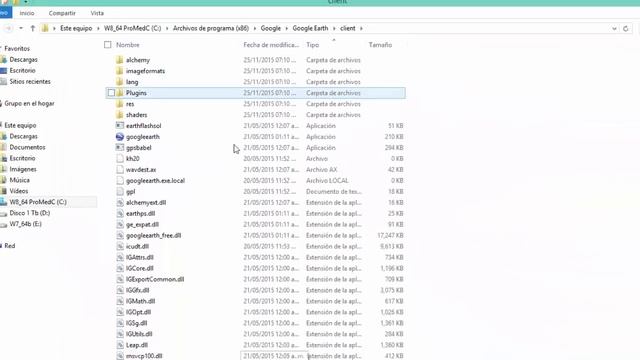The height and width of the screenshot is (360, 640).
Task: Select Documentos under Este equipo
Action: (x=27, y=147)
